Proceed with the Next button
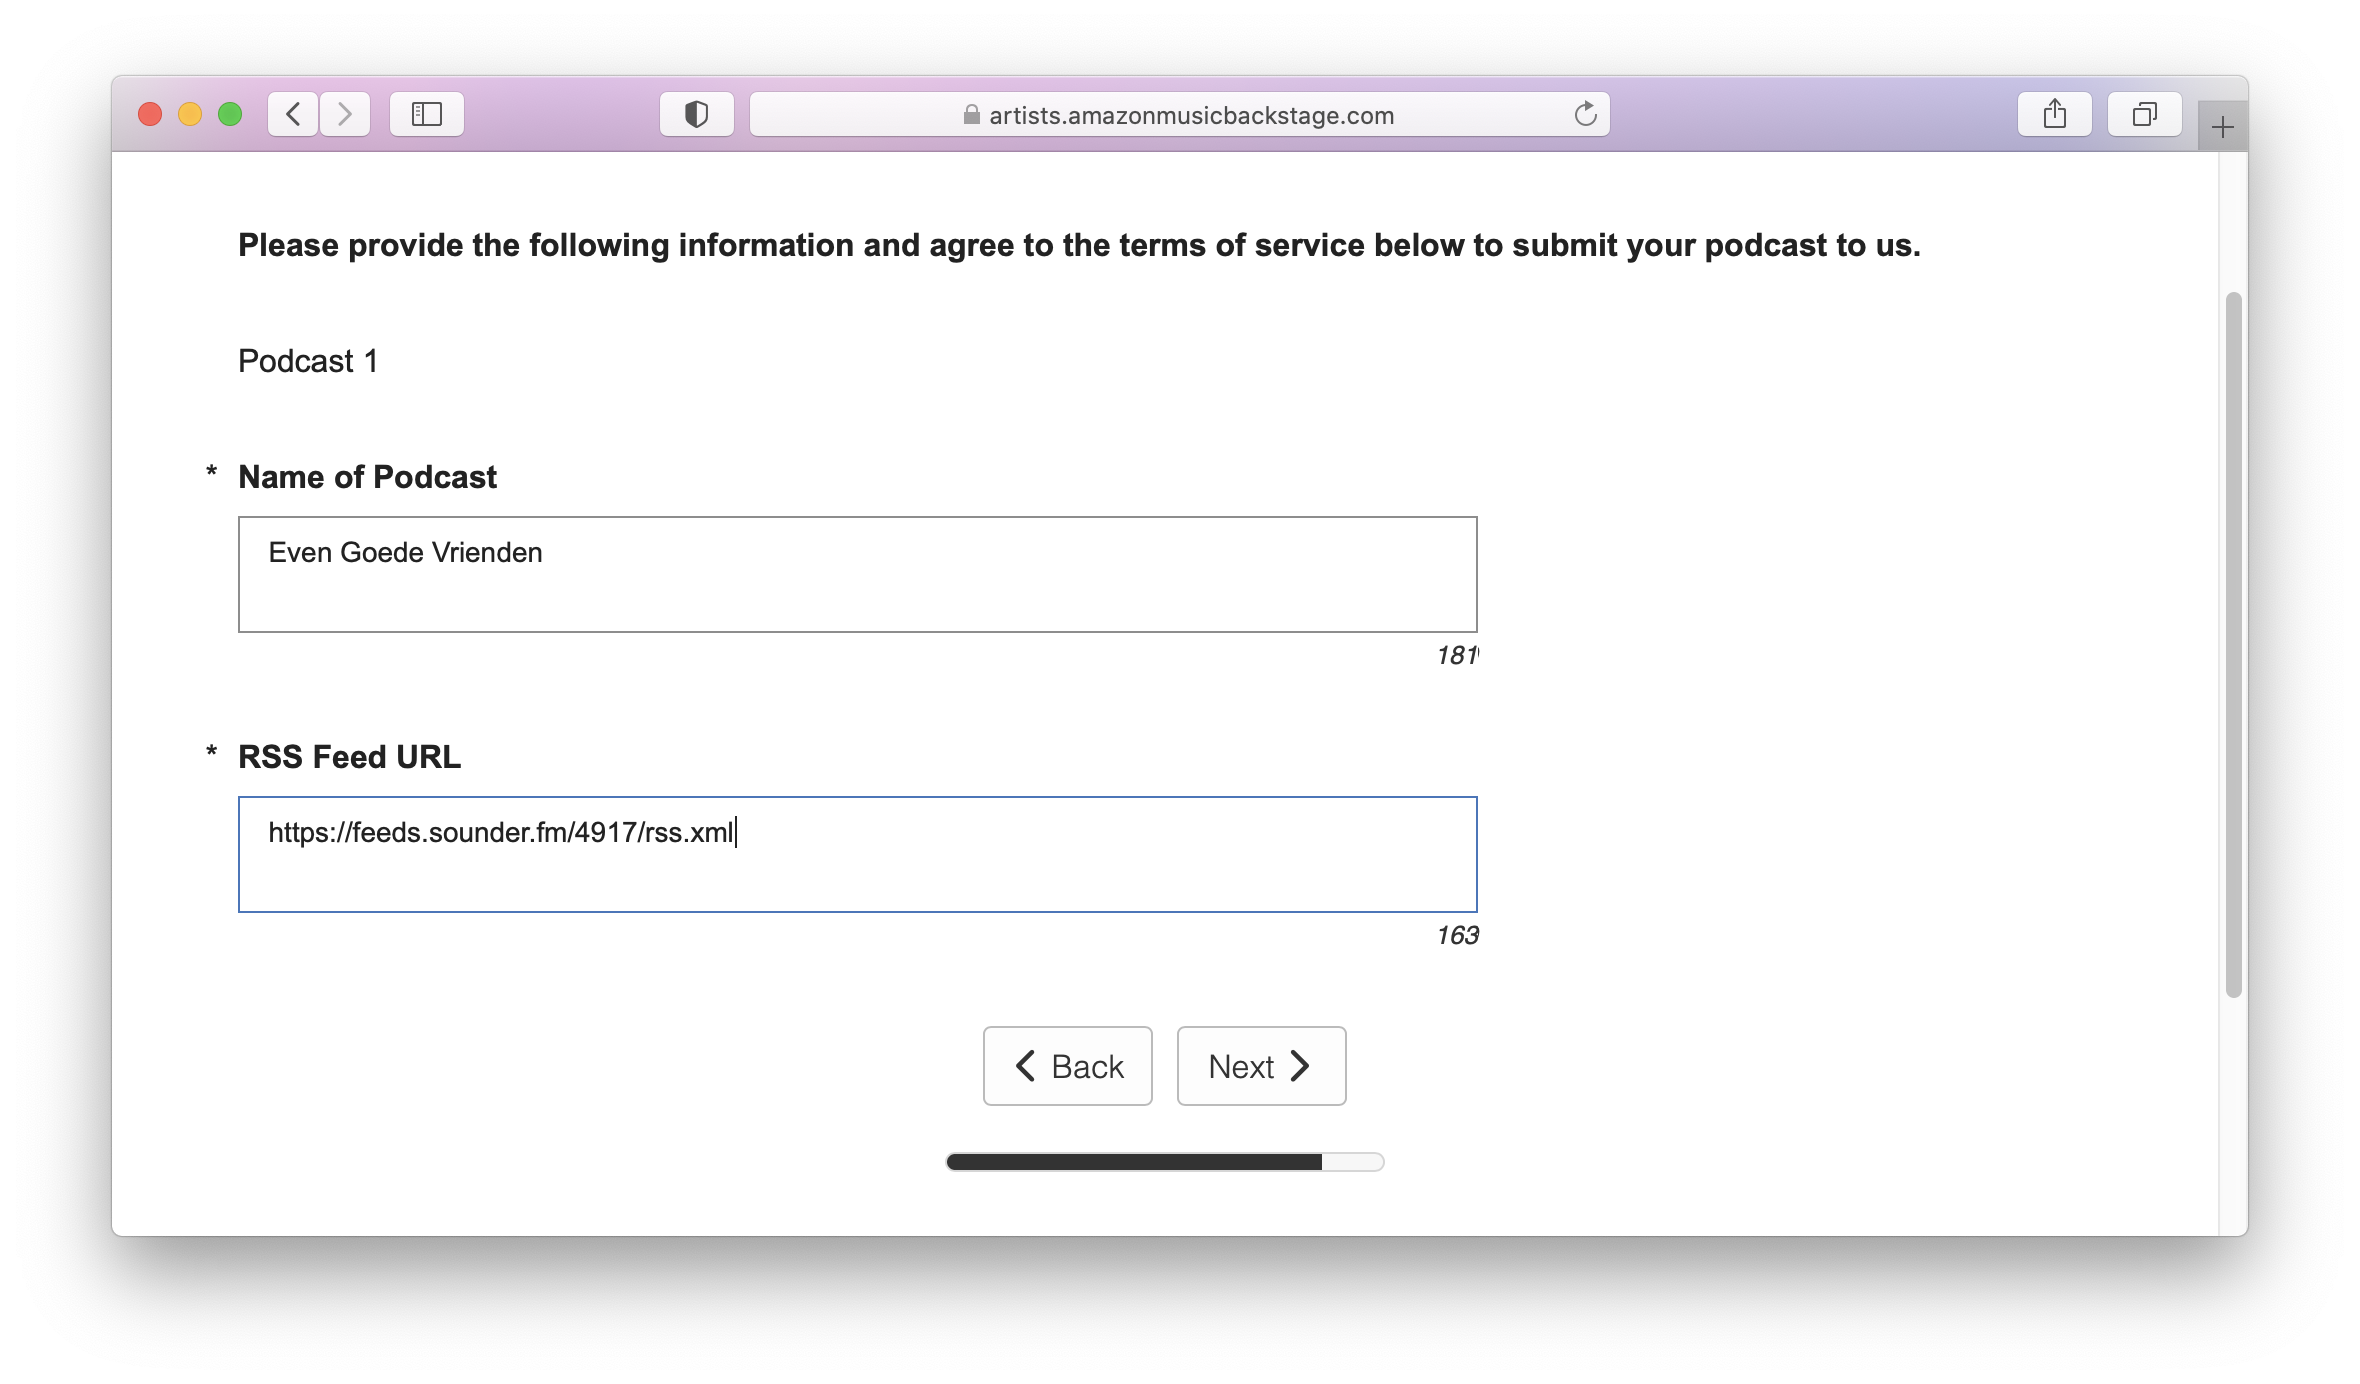Viewport: 2360px width, 1384px height. [x=1261, y=1066]
